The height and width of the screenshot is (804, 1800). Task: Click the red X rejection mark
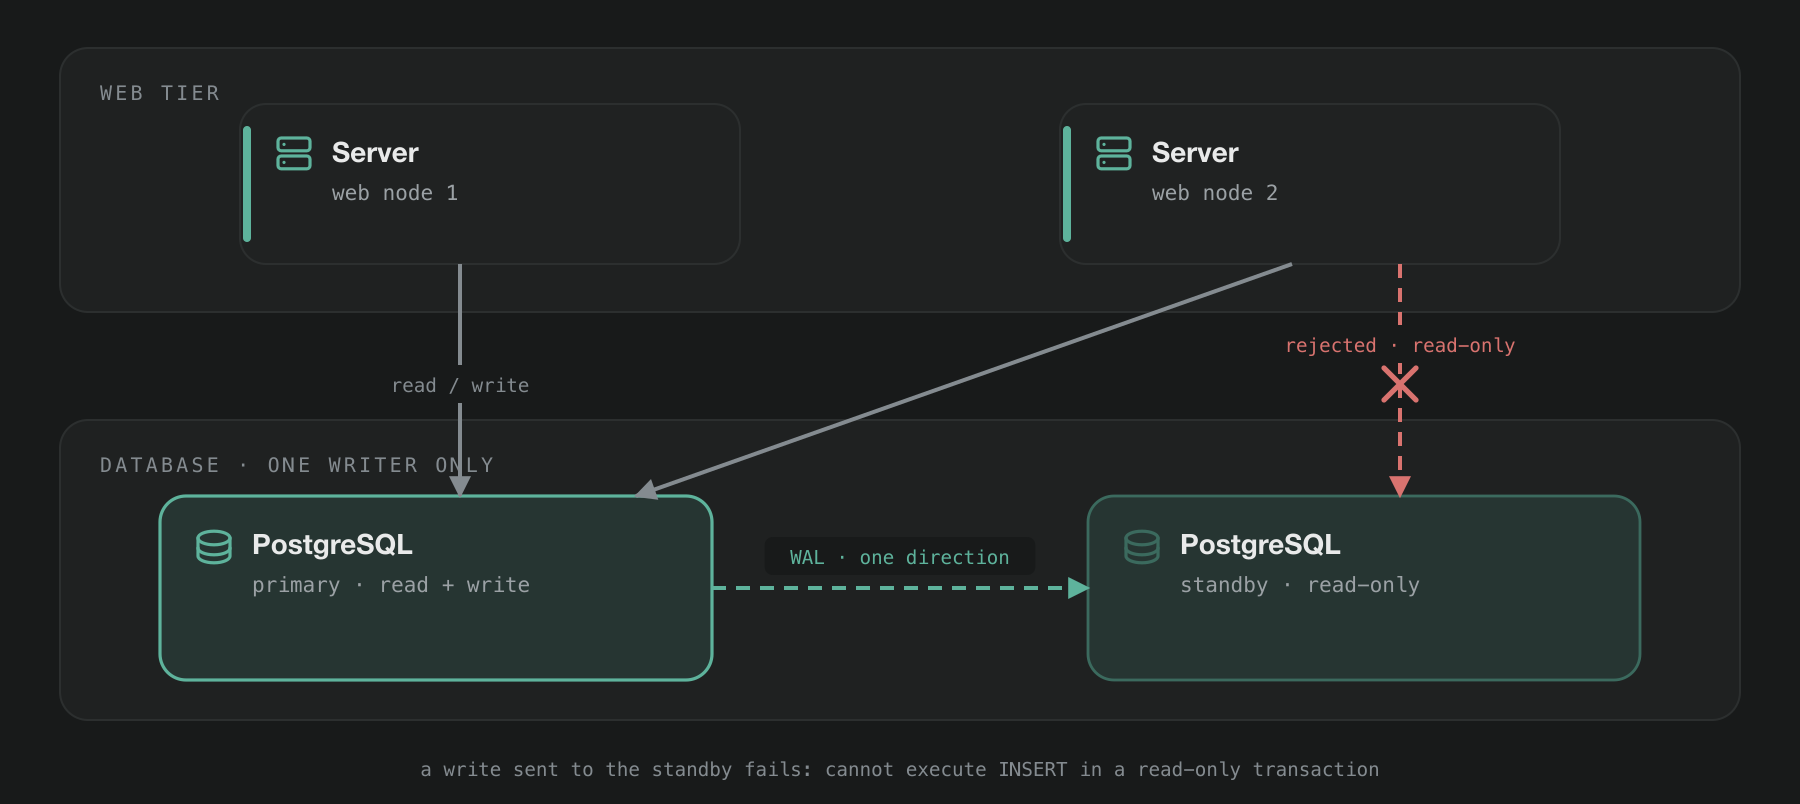point(1400,384)
